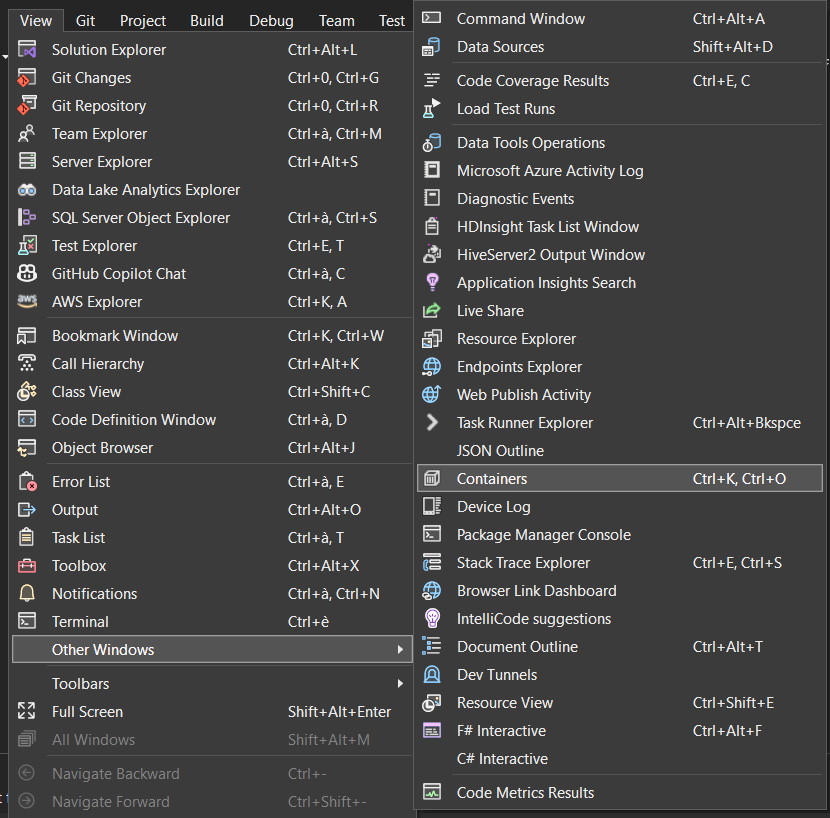830x818 pixels.
Task: Click the GitHub Copilot Chat icon
Action: pyautogui.click(x=27, y=274)
